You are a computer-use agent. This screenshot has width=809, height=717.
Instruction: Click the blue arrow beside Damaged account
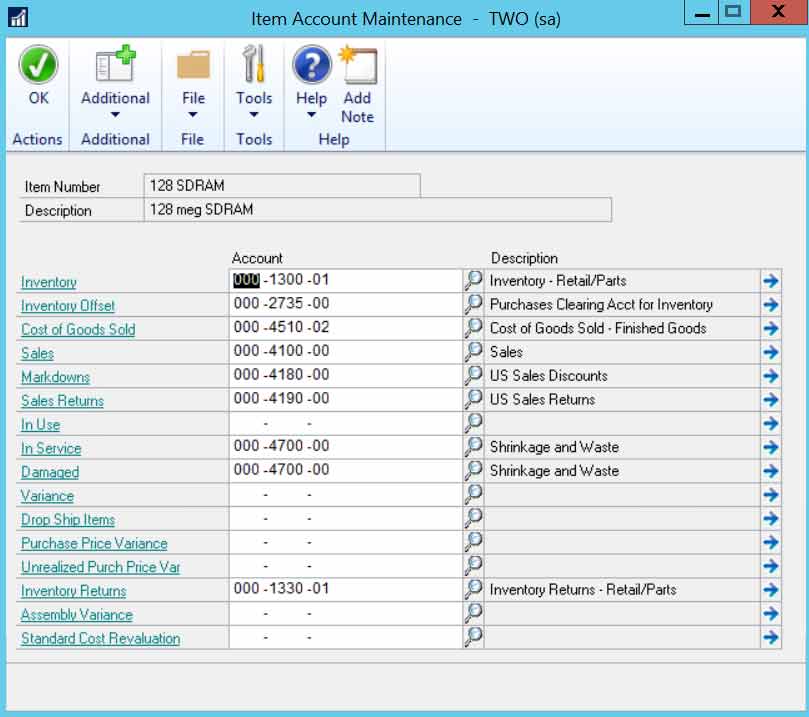[x=770, y=470]
